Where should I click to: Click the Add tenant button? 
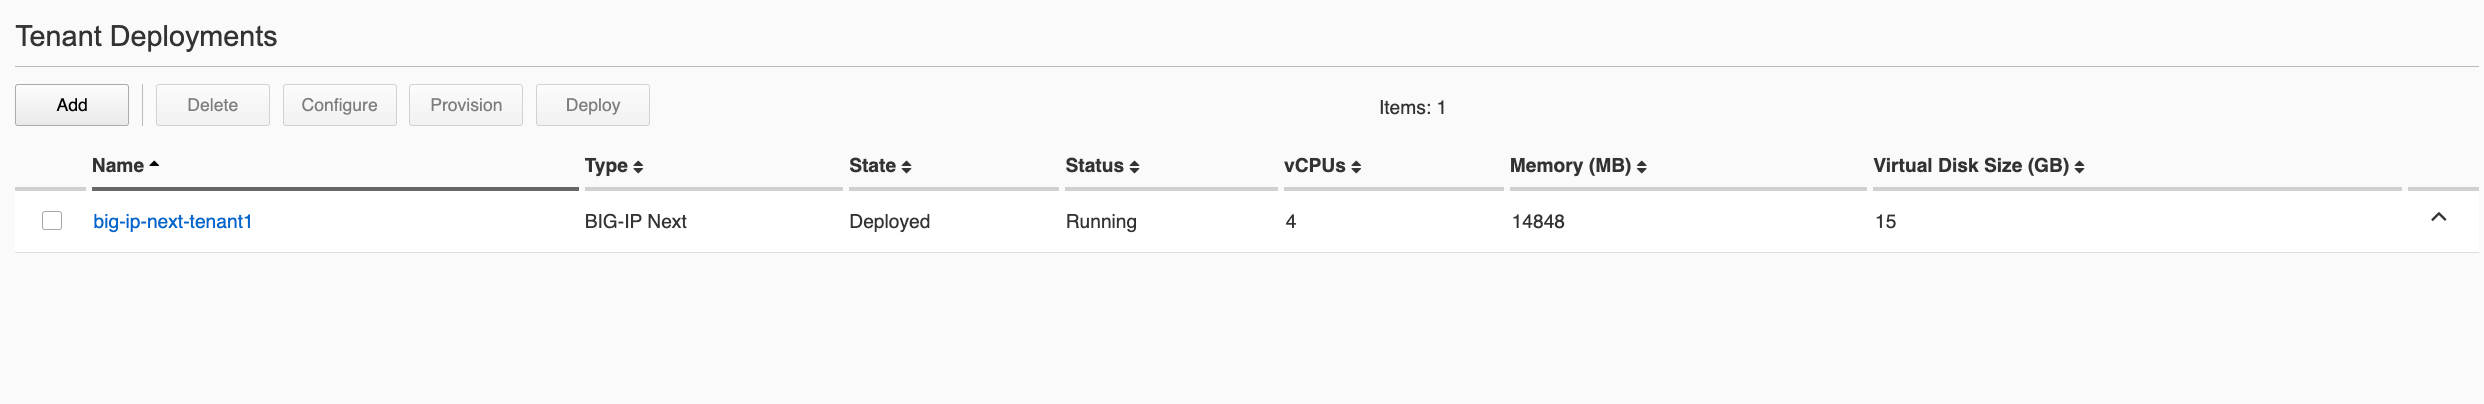(72, 105)
